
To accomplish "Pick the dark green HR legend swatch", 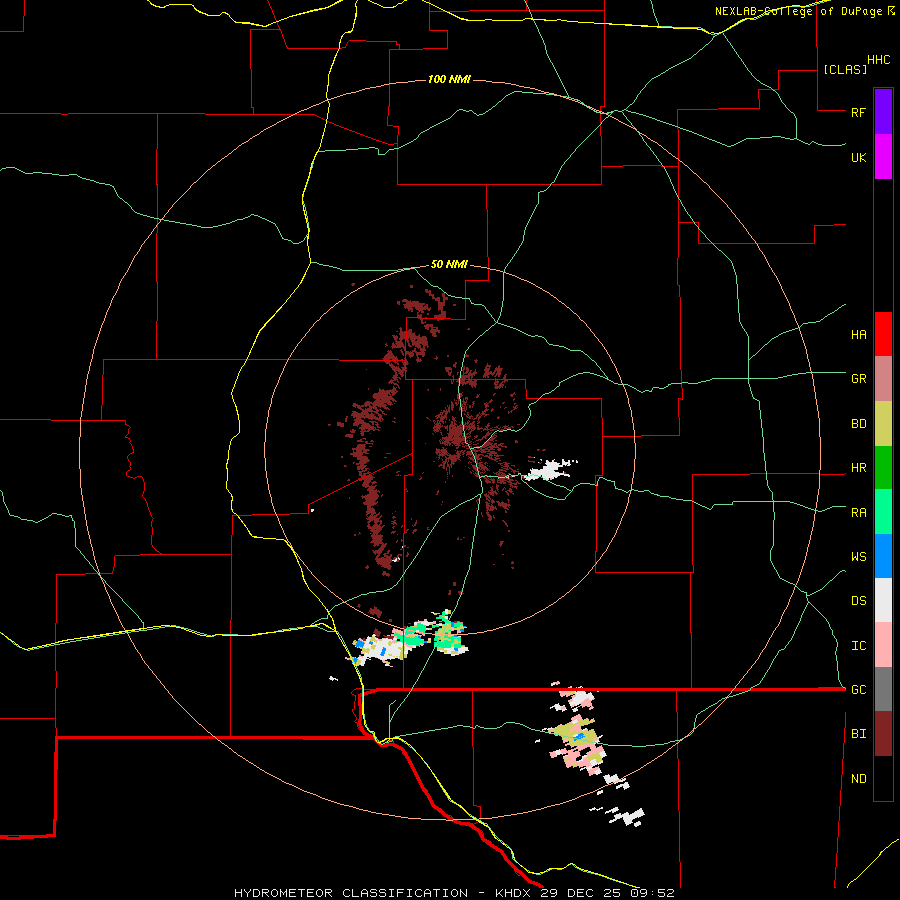I will pyautogui.click(x=883, y=467).
